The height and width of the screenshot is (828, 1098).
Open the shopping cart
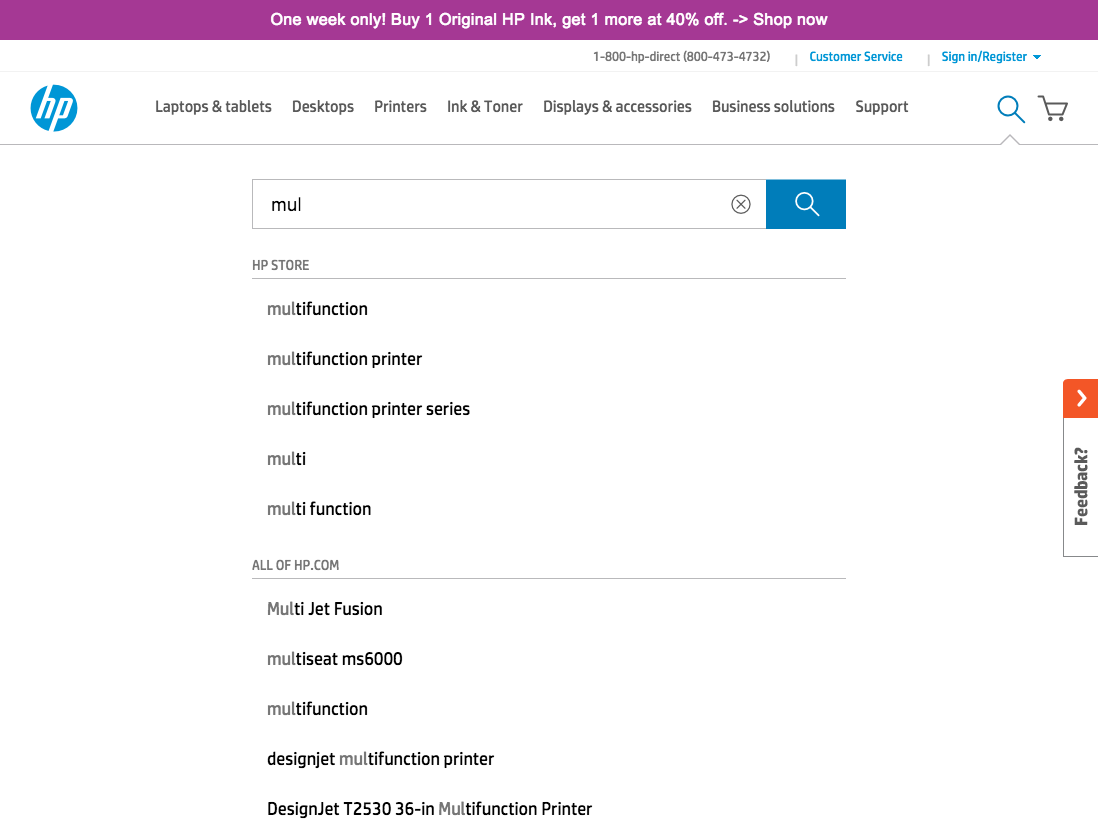(x=1052, y=108)
